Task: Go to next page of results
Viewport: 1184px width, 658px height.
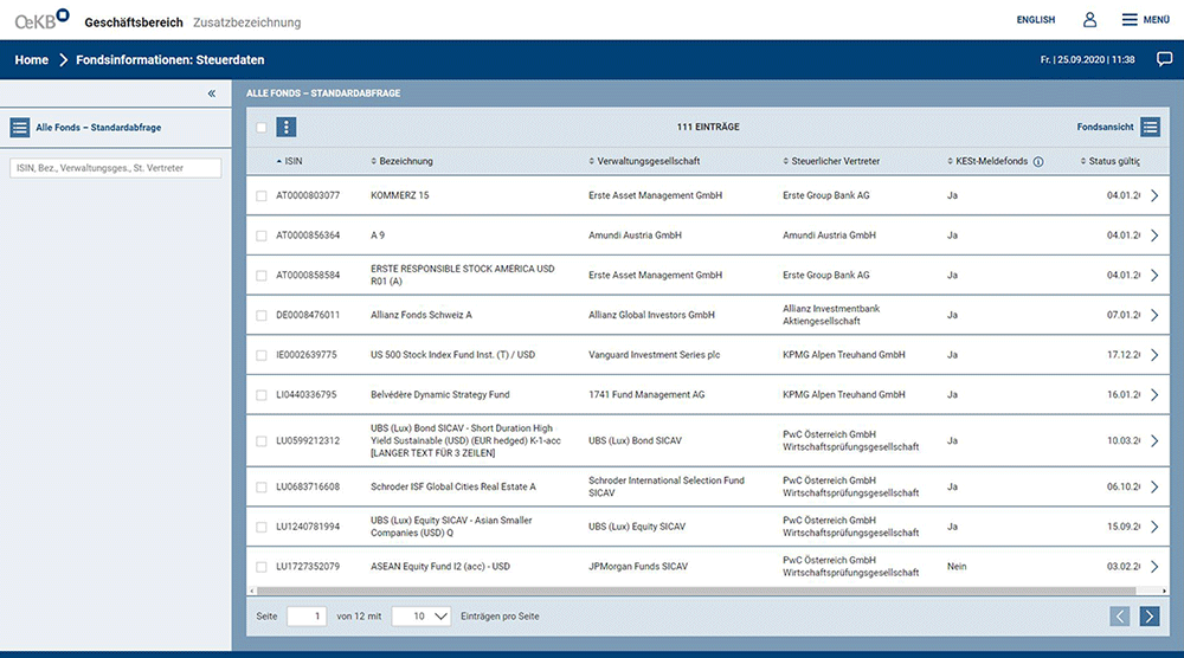Action: pos(1149,616)
